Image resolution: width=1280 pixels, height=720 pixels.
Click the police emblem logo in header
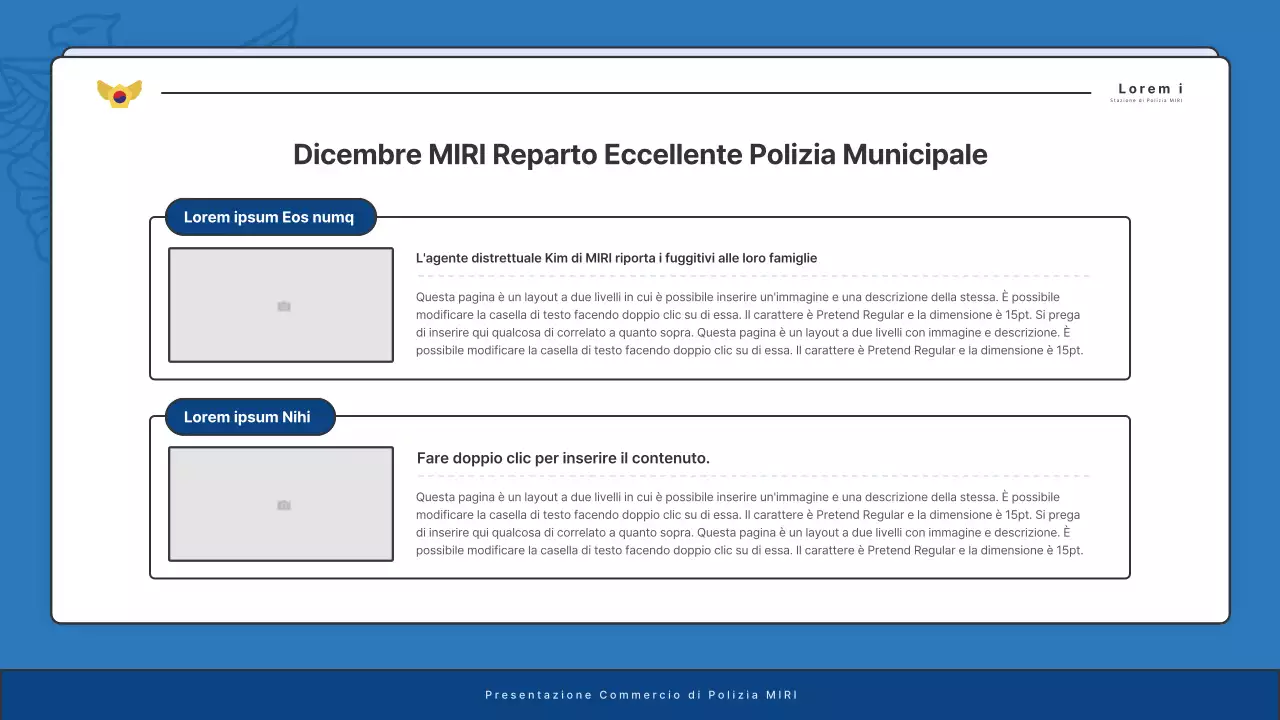[x=119, y=94]
